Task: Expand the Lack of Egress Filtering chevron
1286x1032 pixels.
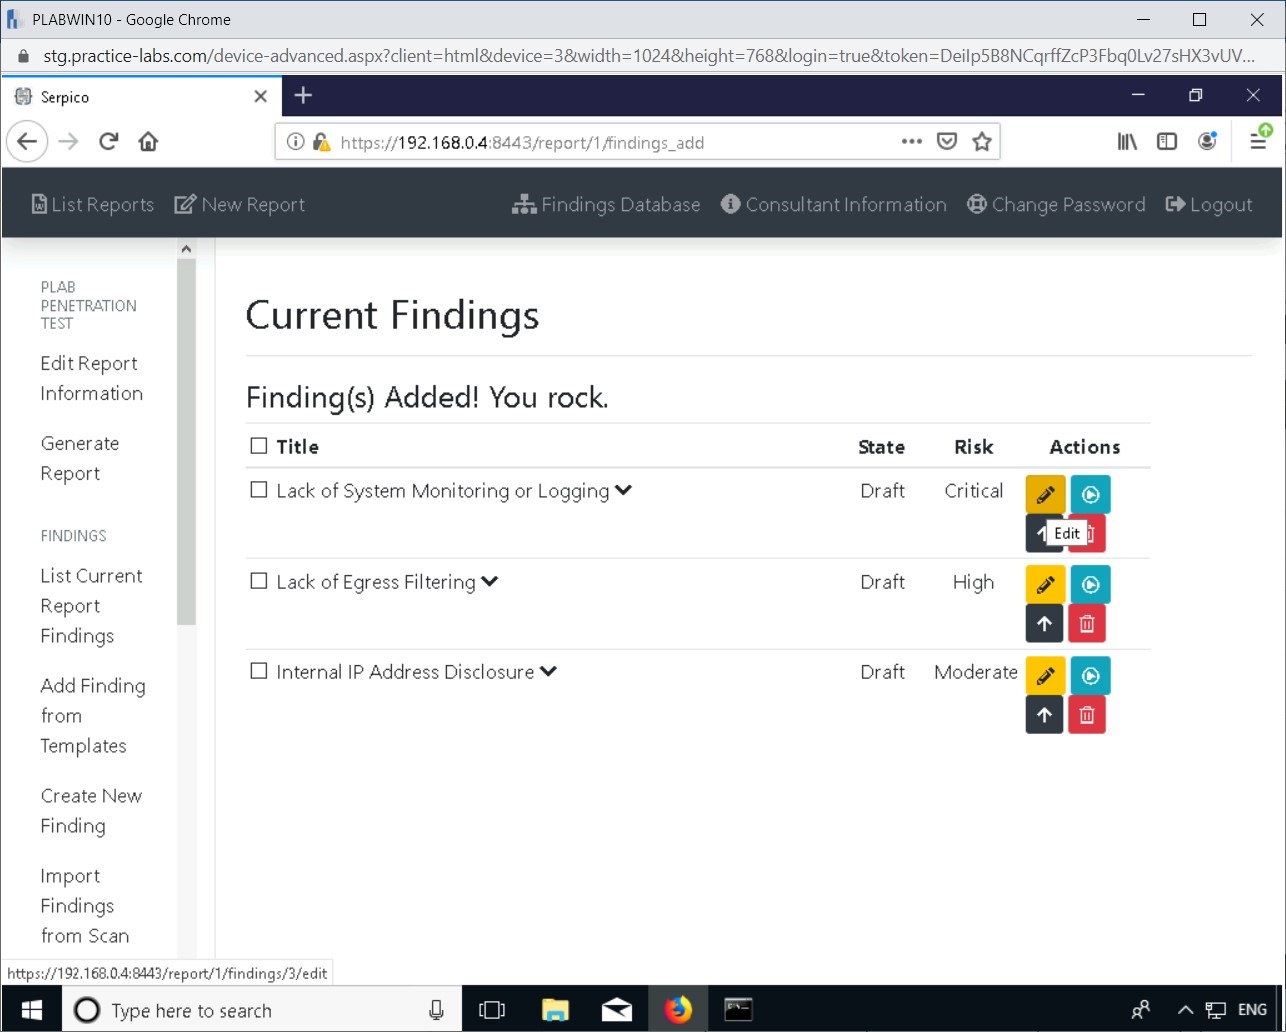Action: [x=489, y=581]
